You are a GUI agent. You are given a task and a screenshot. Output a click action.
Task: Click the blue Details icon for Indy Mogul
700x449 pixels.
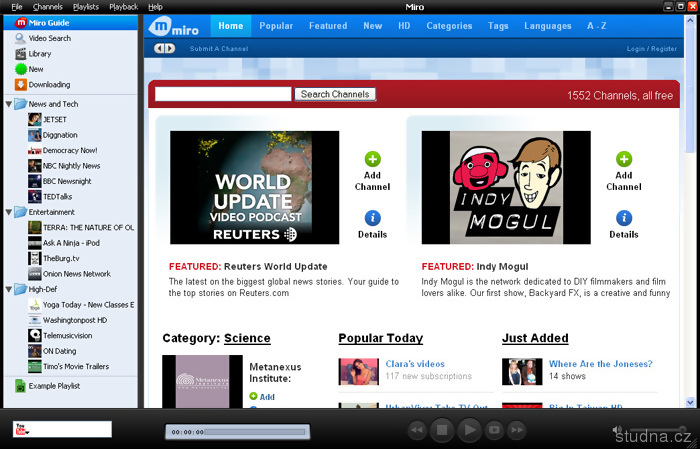click(x=623, y=218)
